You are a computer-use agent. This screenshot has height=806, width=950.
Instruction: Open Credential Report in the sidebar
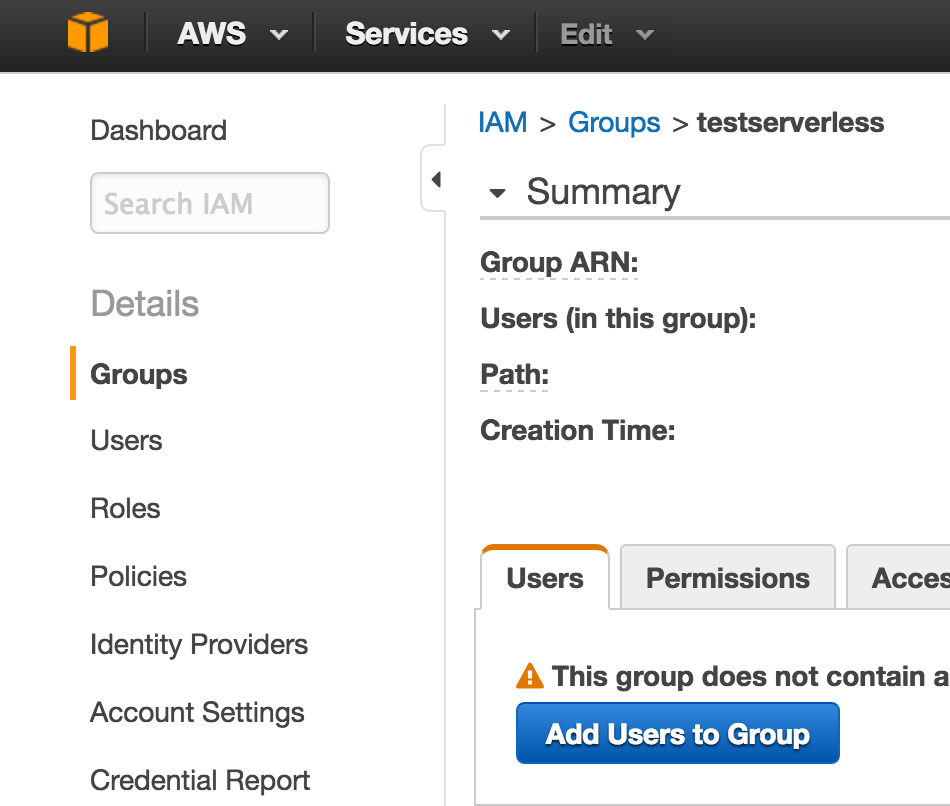[200, 780]
